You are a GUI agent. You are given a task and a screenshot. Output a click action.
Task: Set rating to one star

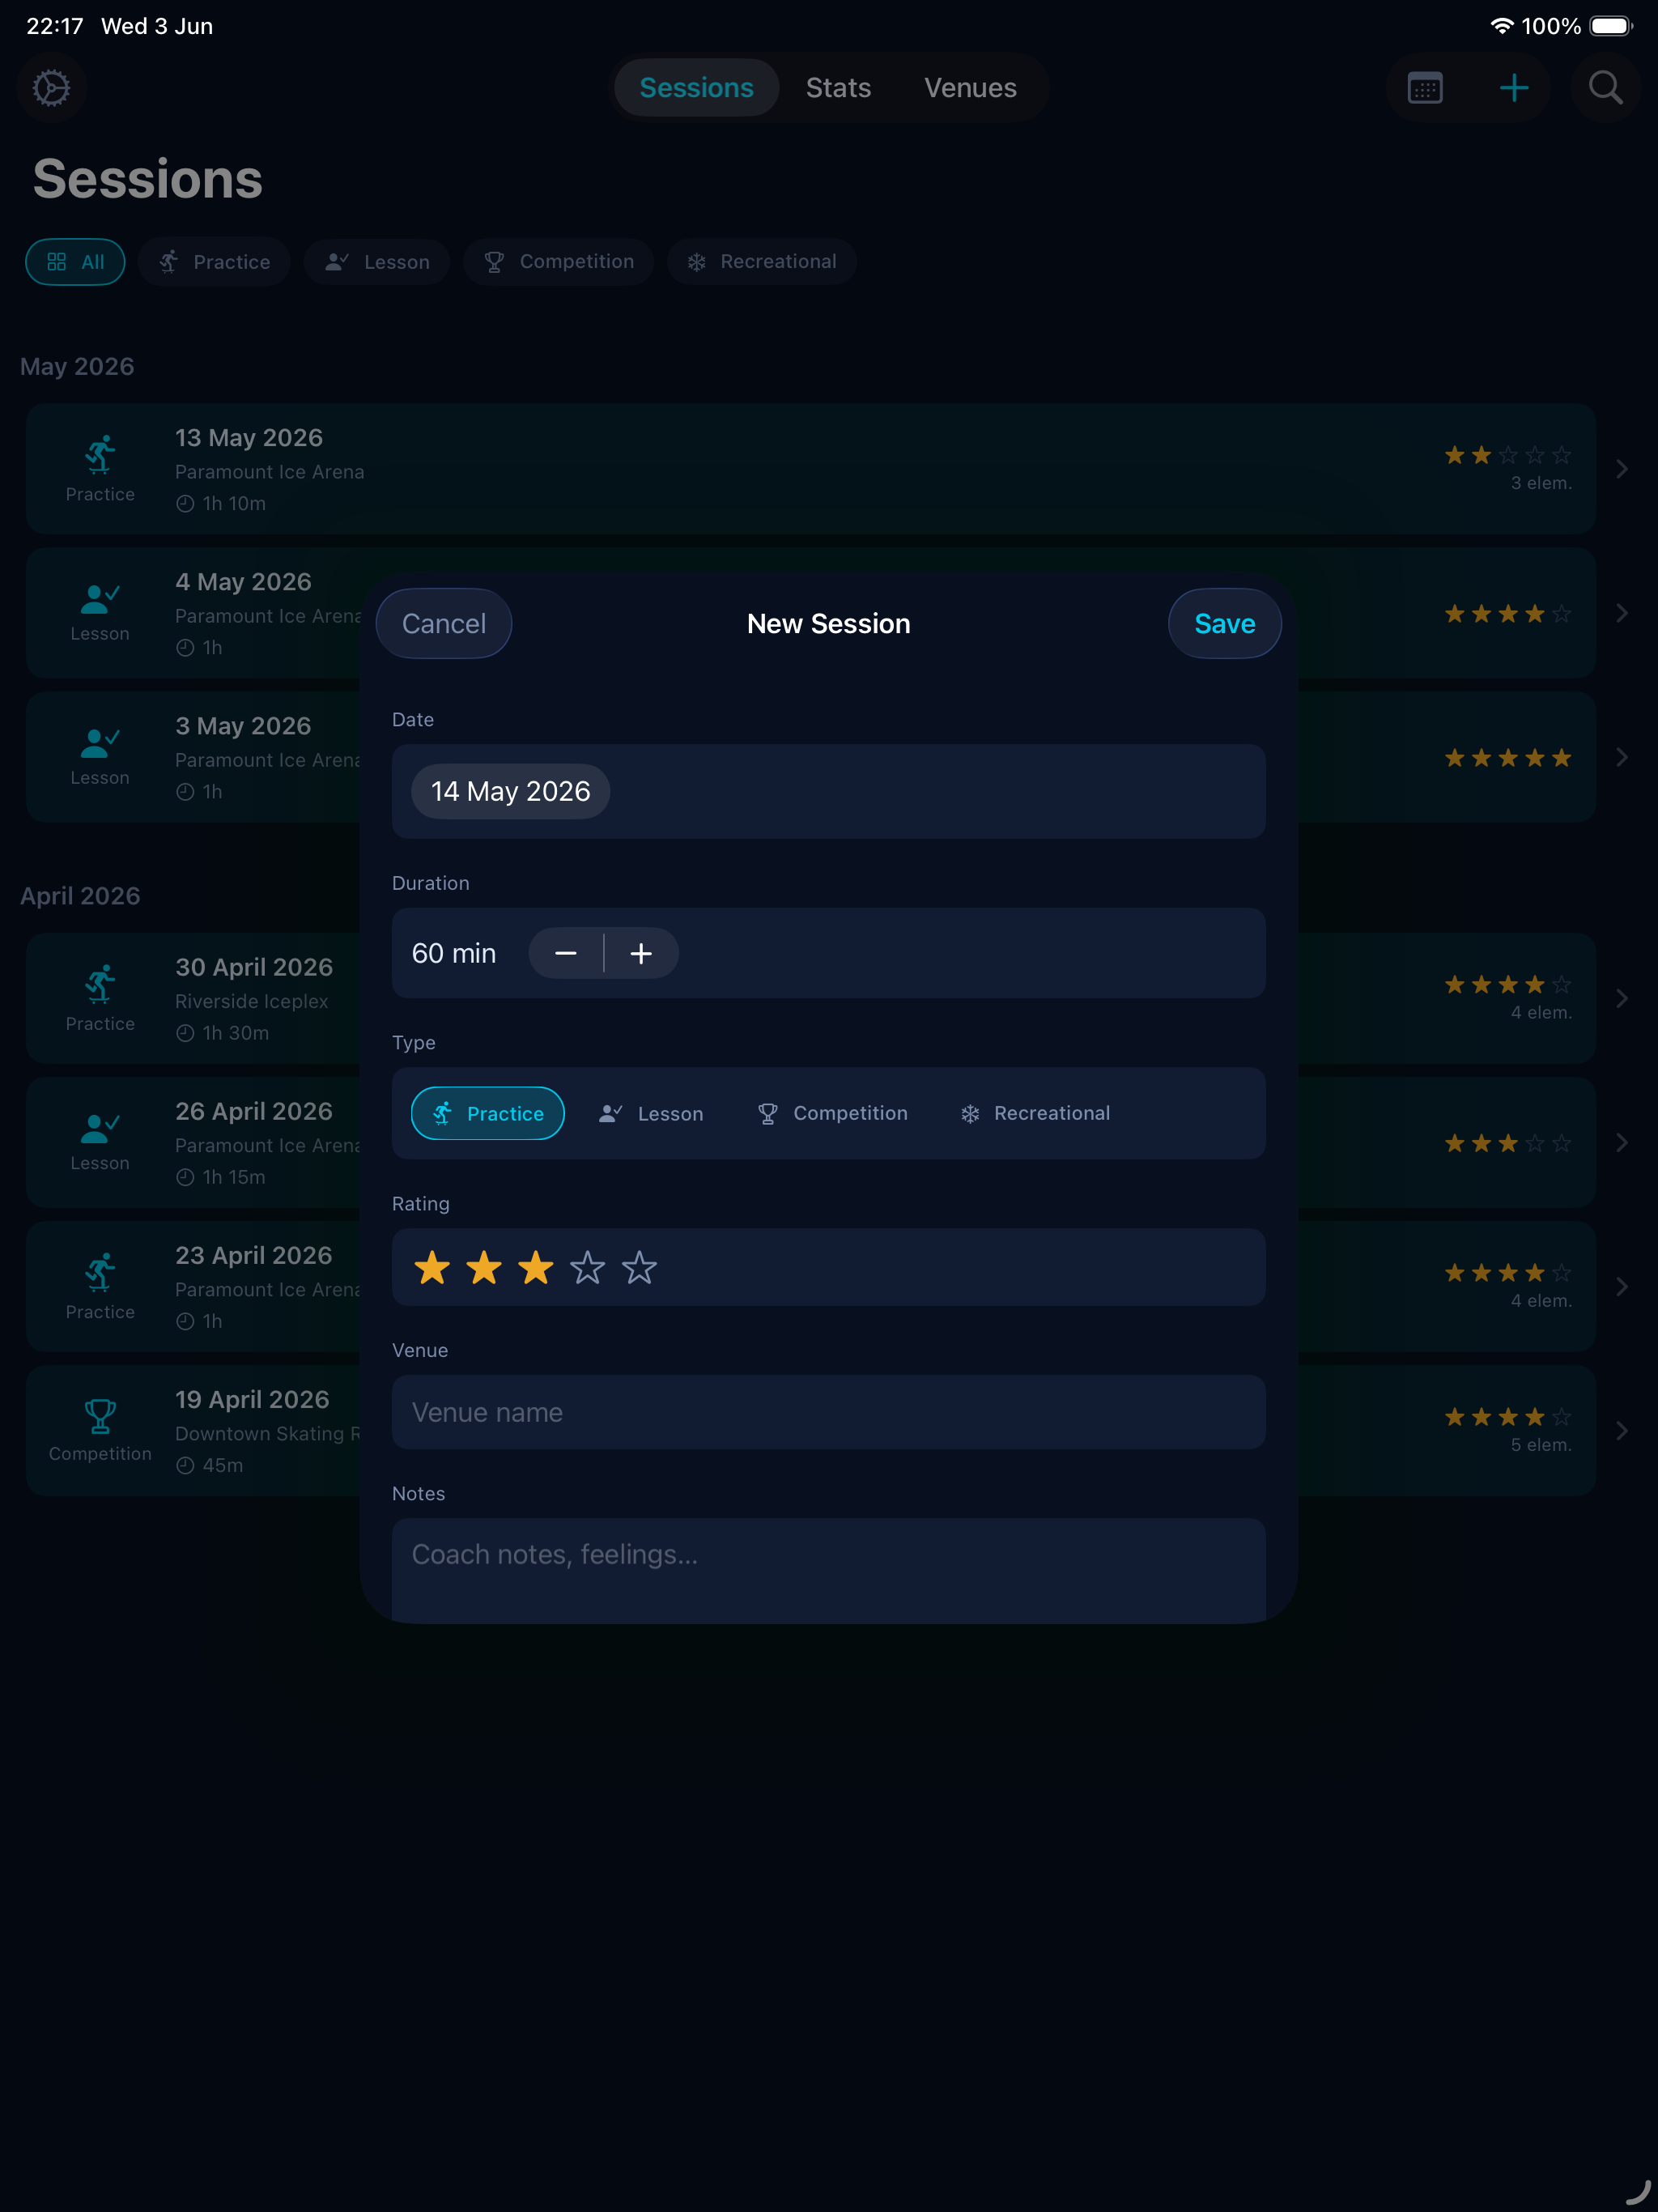[432, 1267]
